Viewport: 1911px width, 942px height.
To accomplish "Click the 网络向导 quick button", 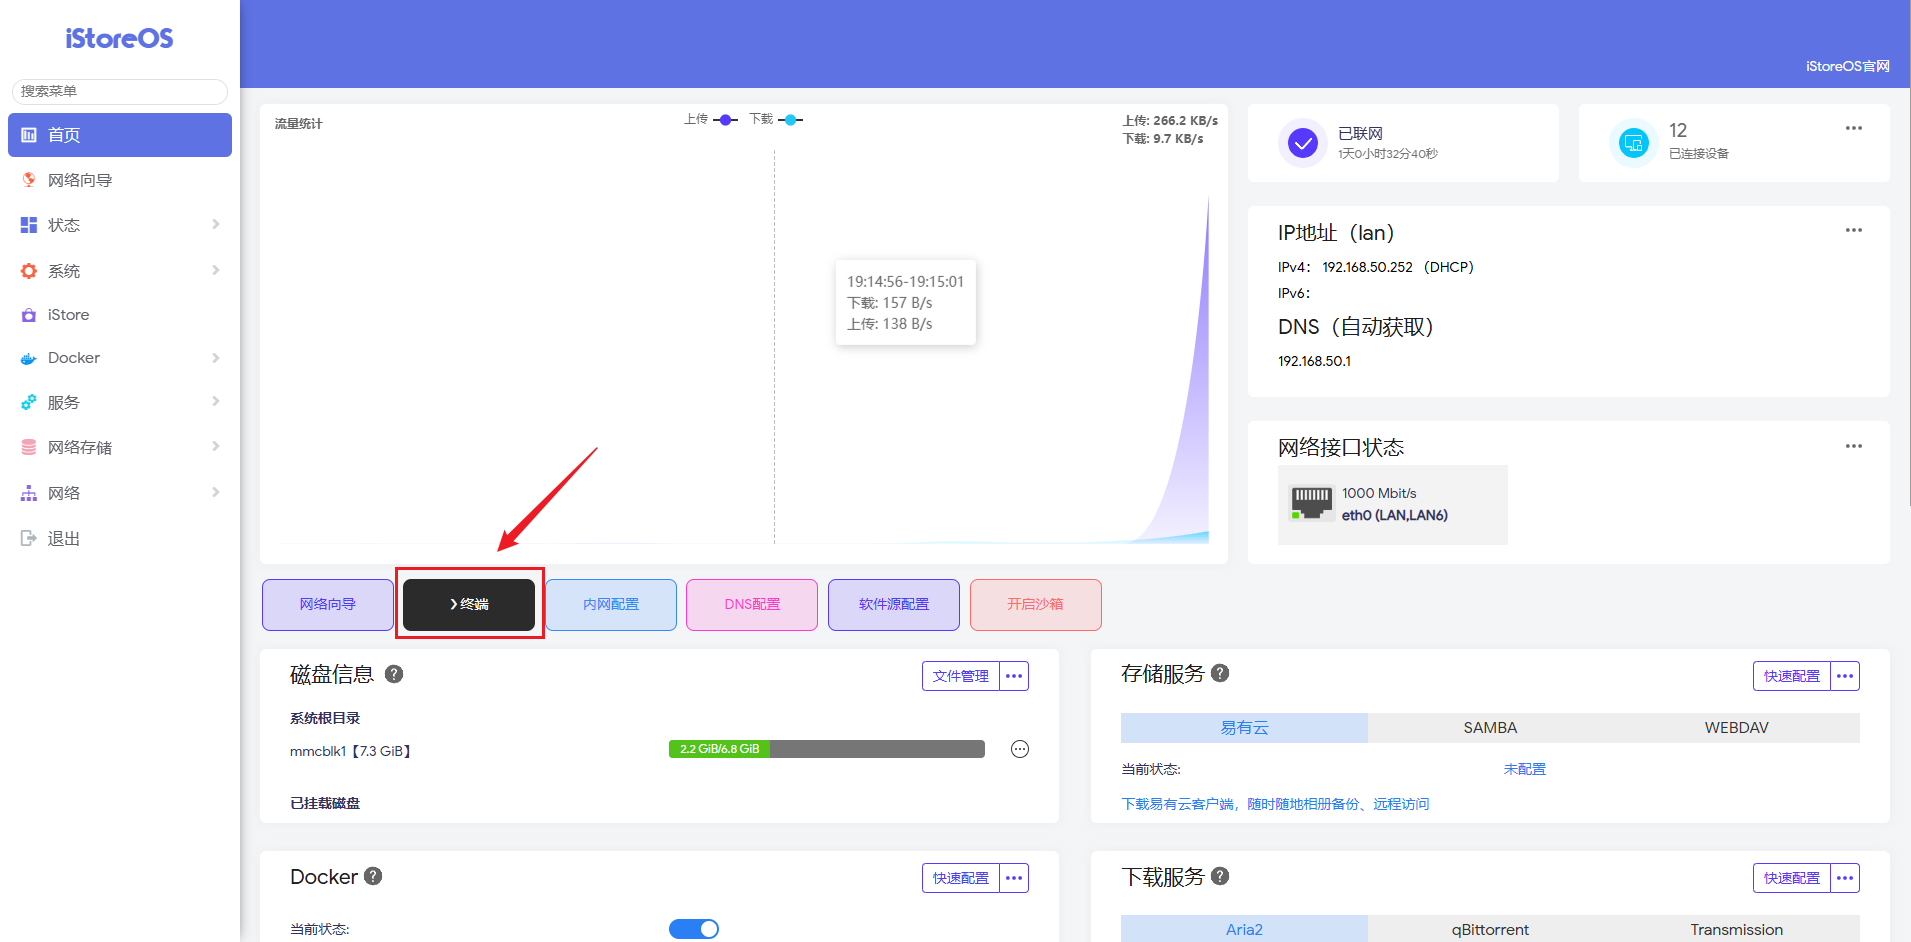I will pos(328,605).
